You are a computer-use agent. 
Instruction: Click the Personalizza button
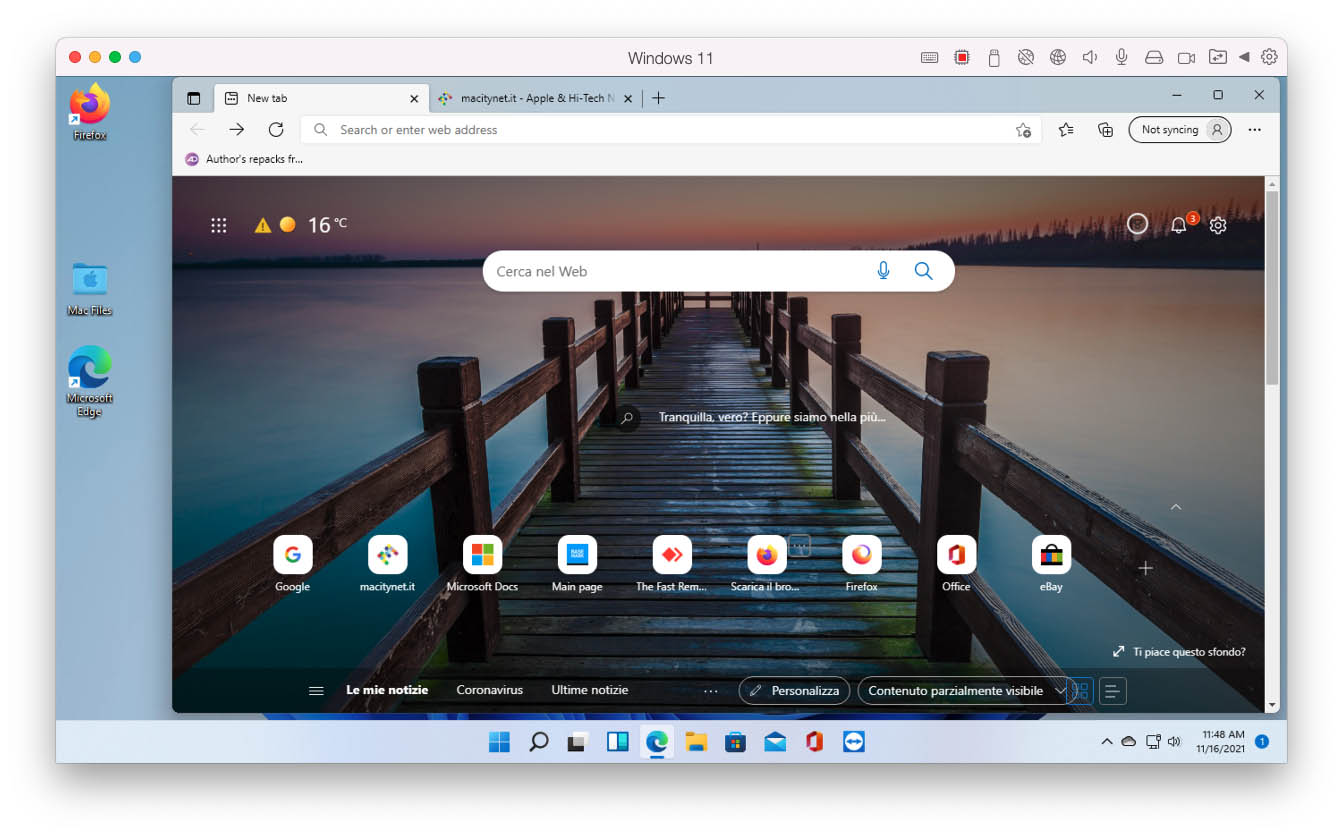[795, 691]
